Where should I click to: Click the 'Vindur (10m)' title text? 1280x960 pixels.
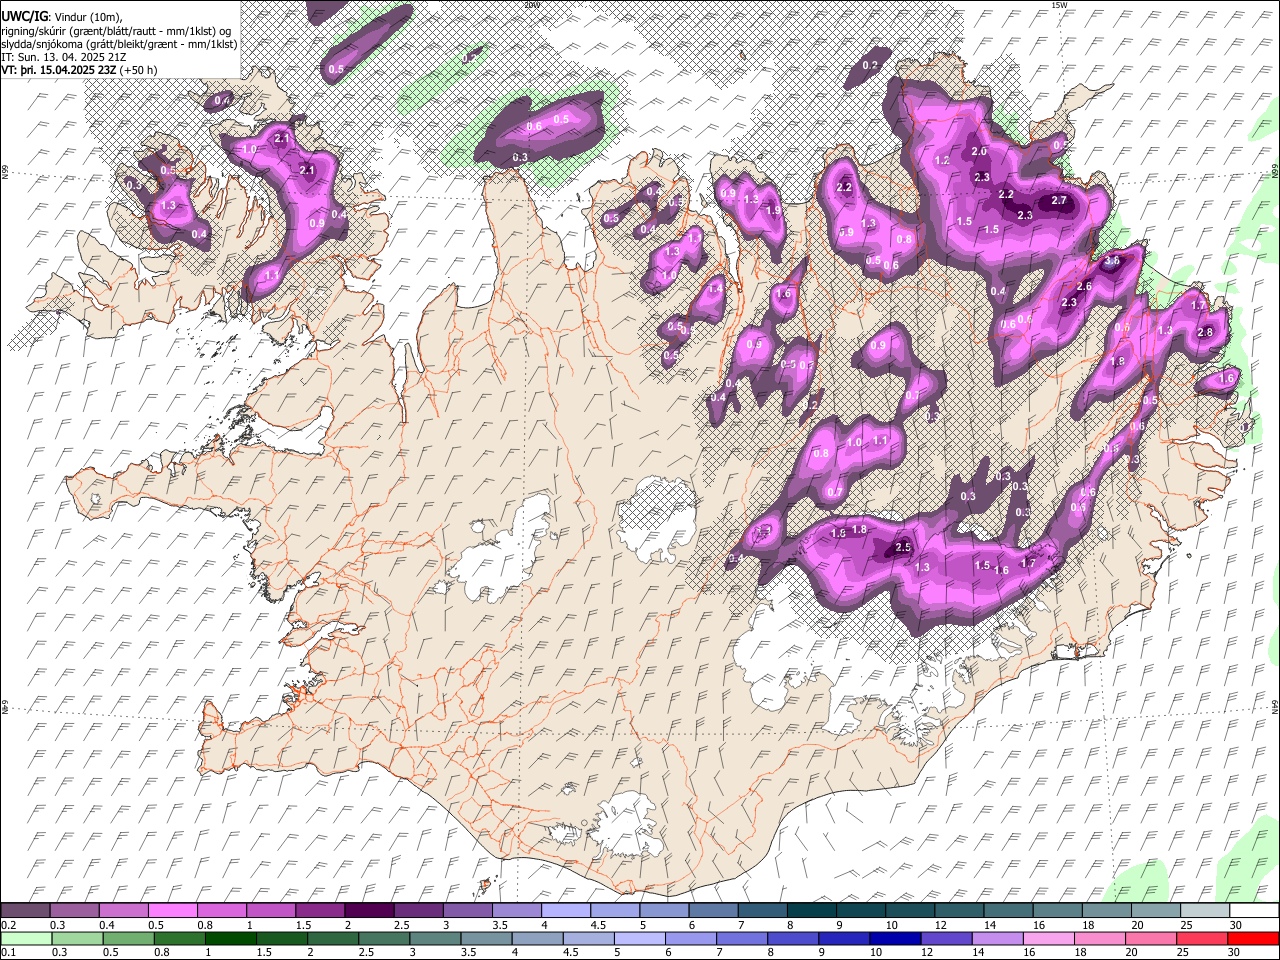tap(88, 17)
